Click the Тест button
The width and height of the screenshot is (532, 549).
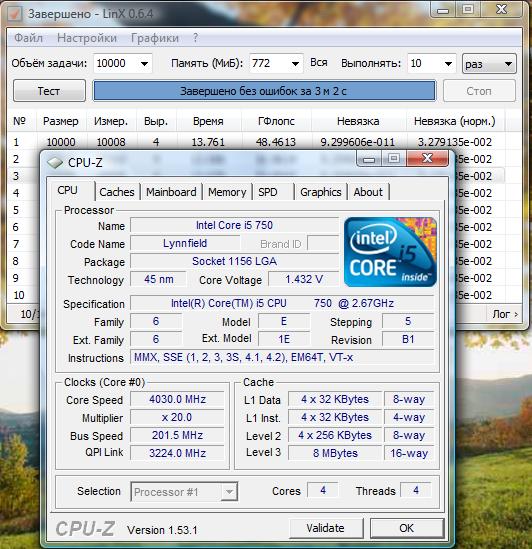(x=49, y=91)
